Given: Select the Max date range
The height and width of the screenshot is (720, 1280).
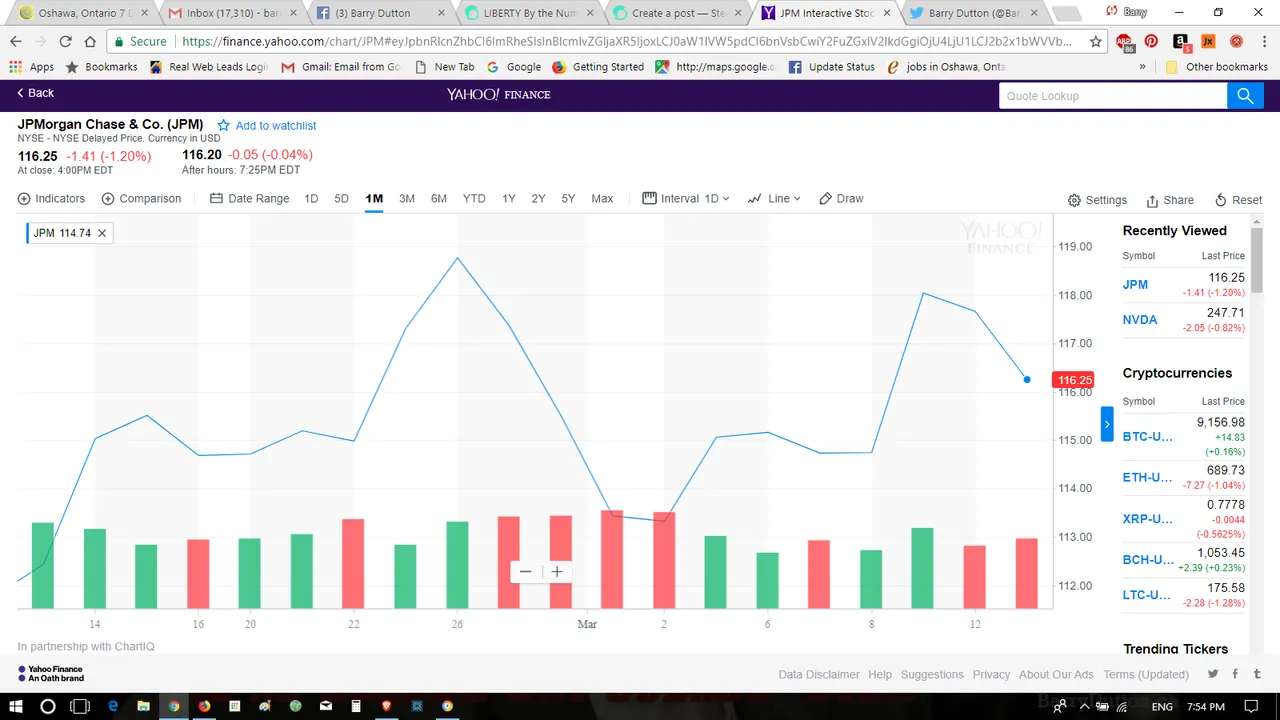Looking at the screenshot, I should pos(602,199).
